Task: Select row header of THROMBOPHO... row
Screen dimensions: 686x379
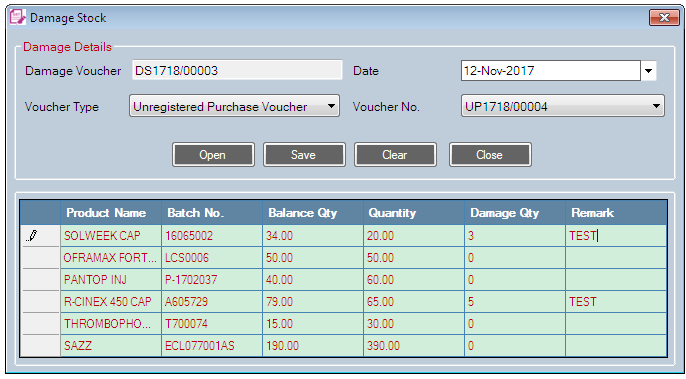Action: (40, 324)
